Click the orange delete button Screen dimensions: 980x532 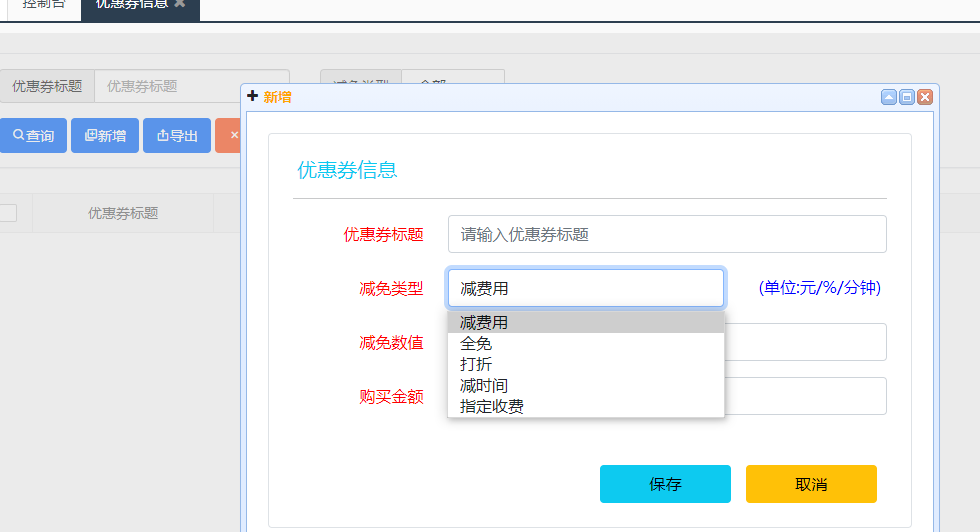tap(229, 135)
